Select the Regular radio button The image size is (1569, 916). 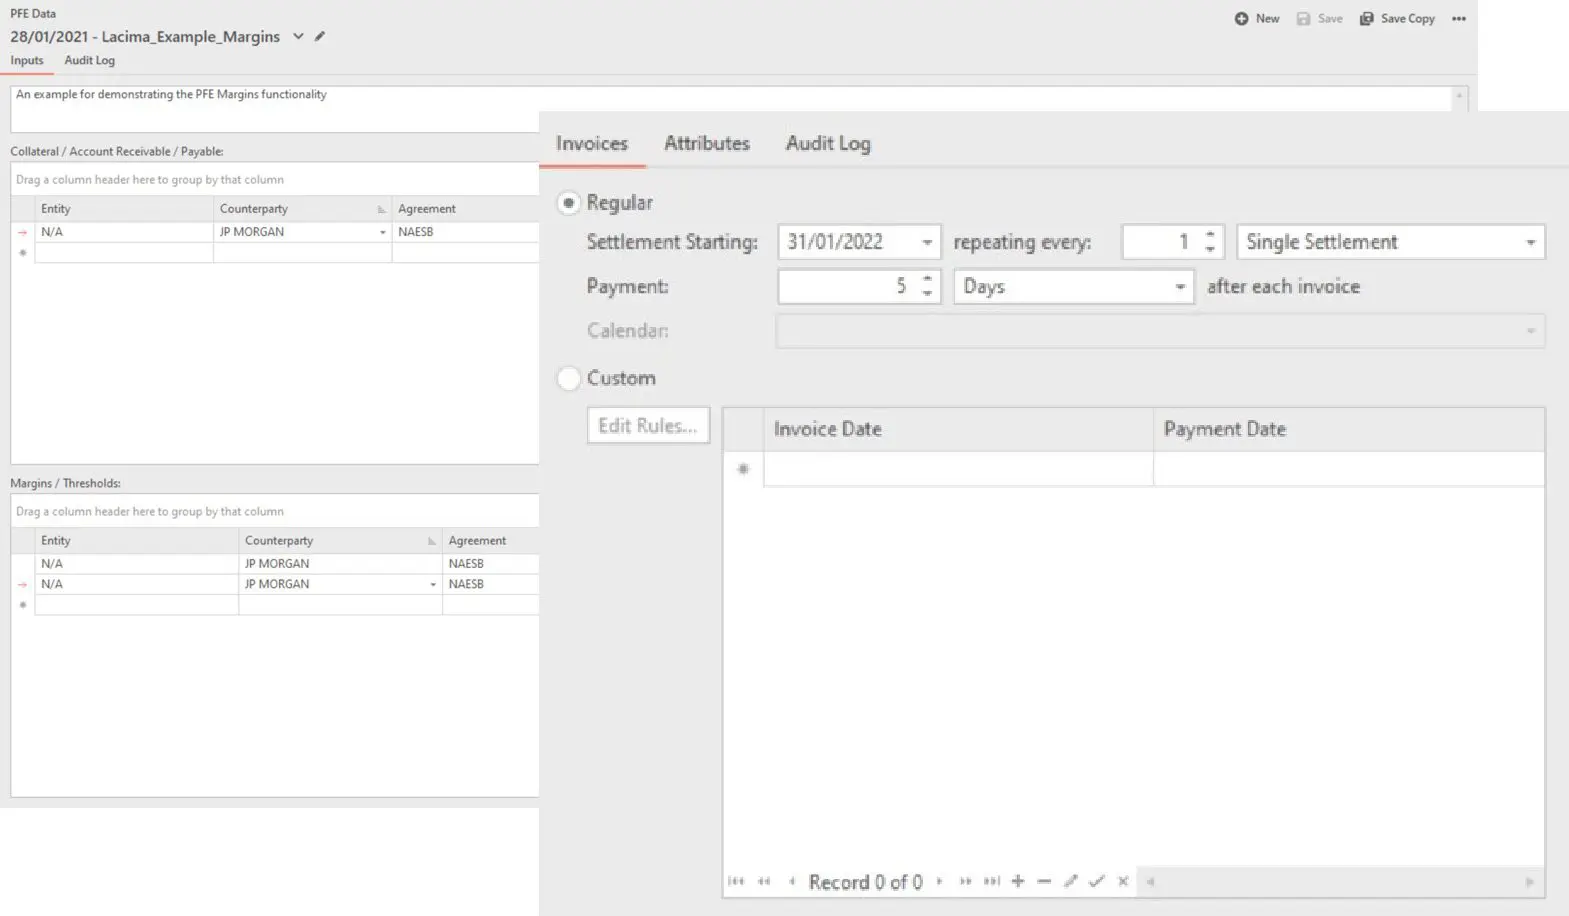click(x=568, y=203)
